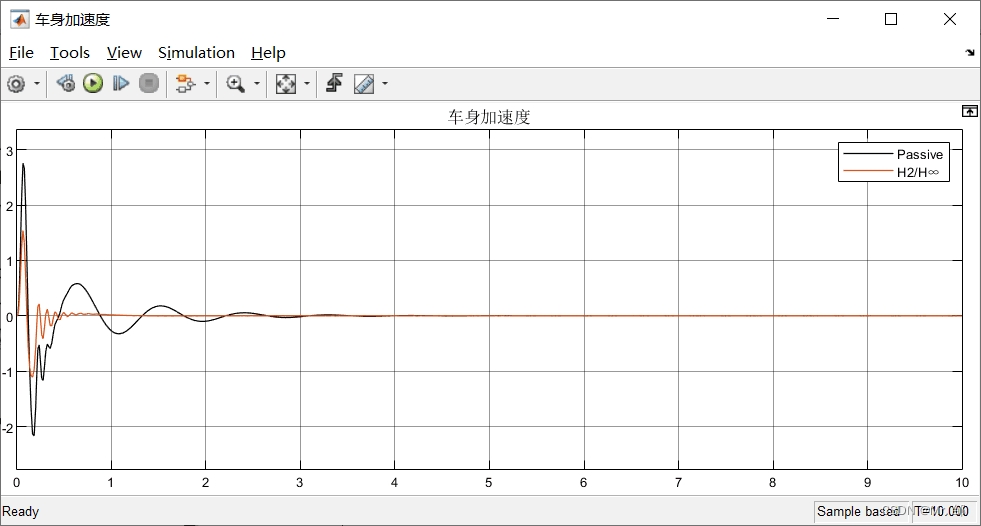Expand the zoom tool dropdown arrow
This screenshot has width=981, height=526.
click(x=257, y=83)
